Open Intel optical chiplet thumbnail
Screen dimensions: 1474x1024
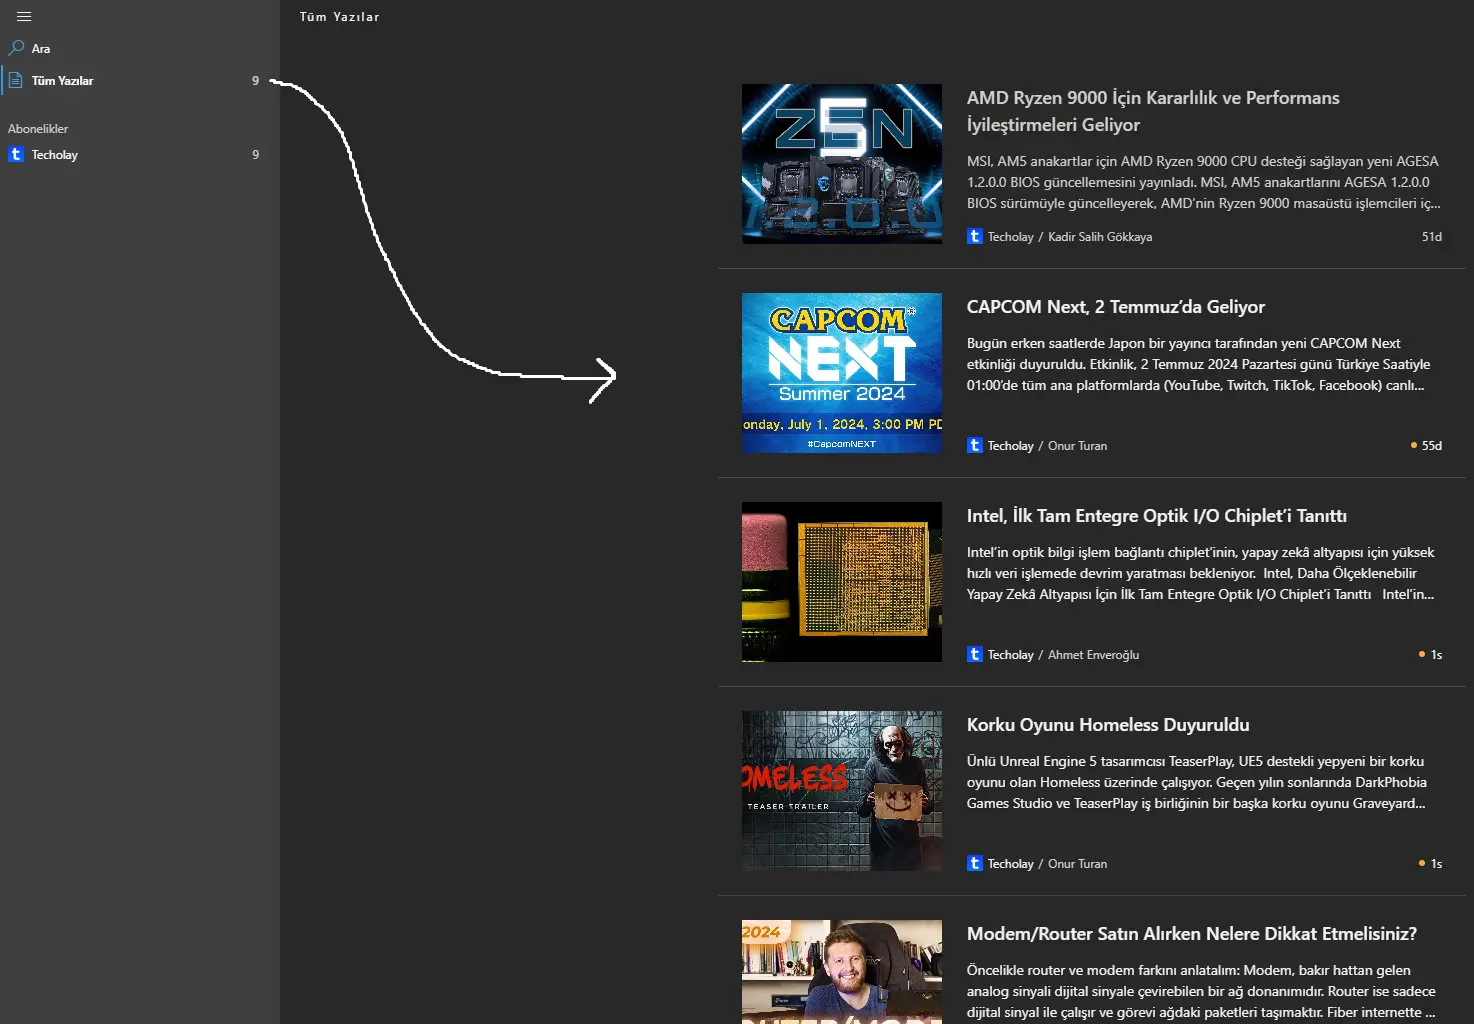click(842, 582)
